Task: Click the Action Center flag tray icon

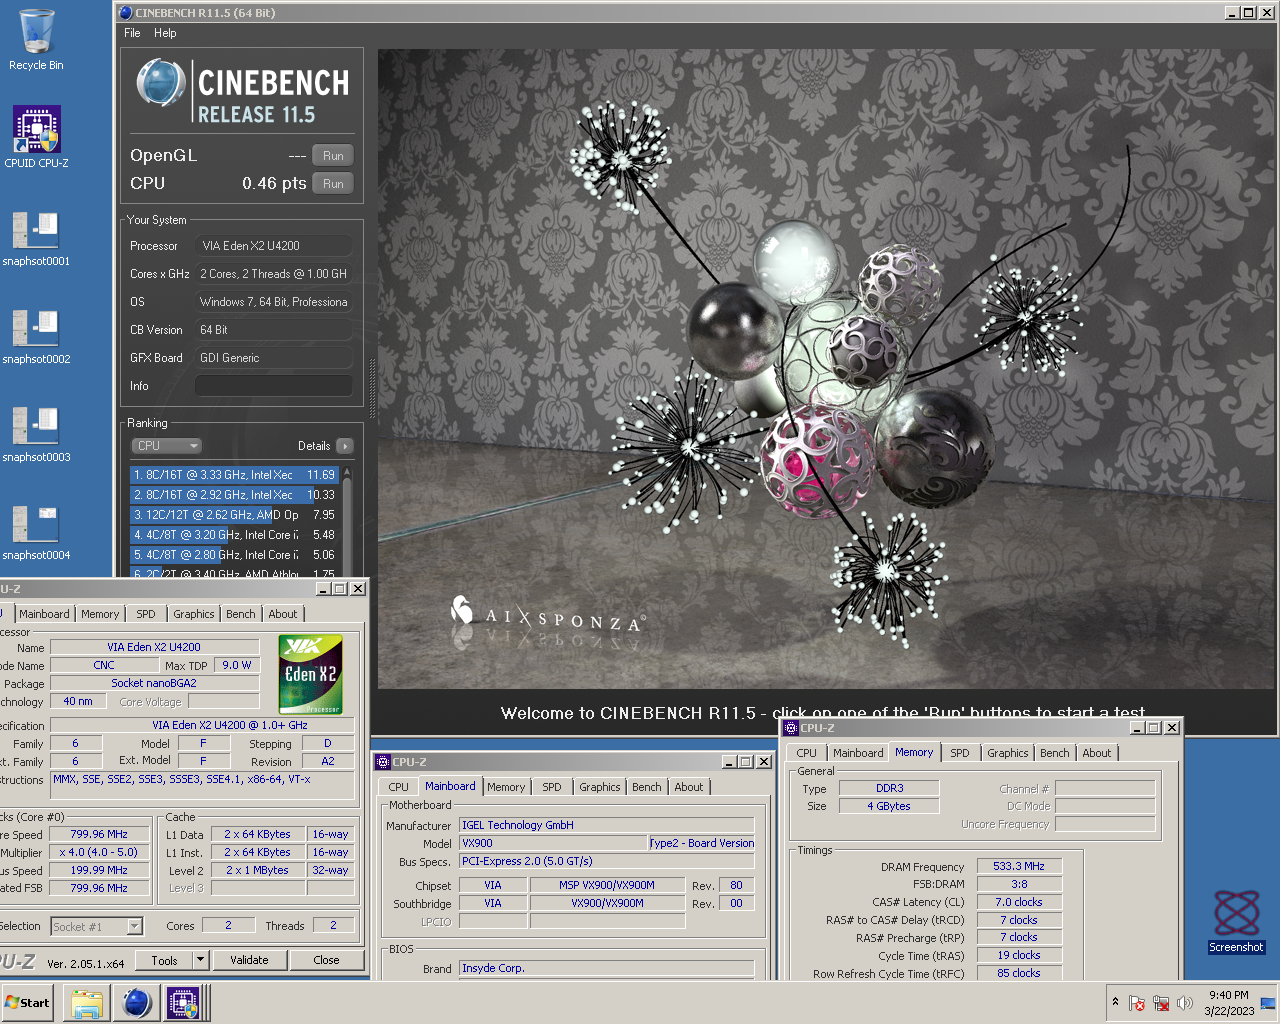Action: pos(1137,1003)
